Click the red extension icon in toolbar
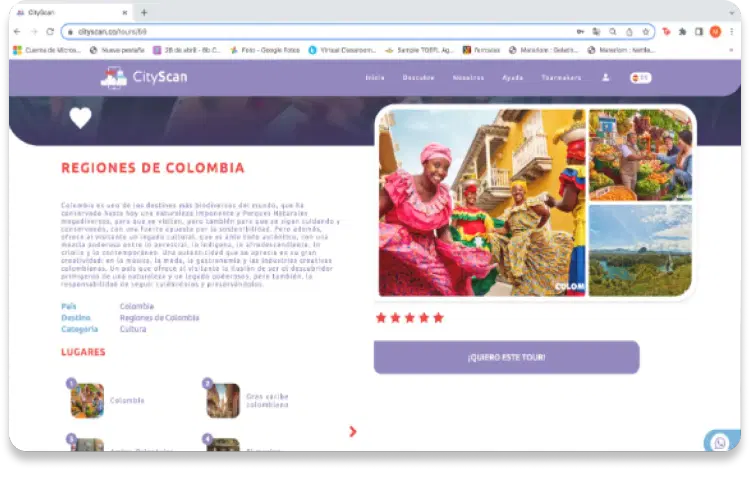The image size is (750, 485). click(666, 32)
